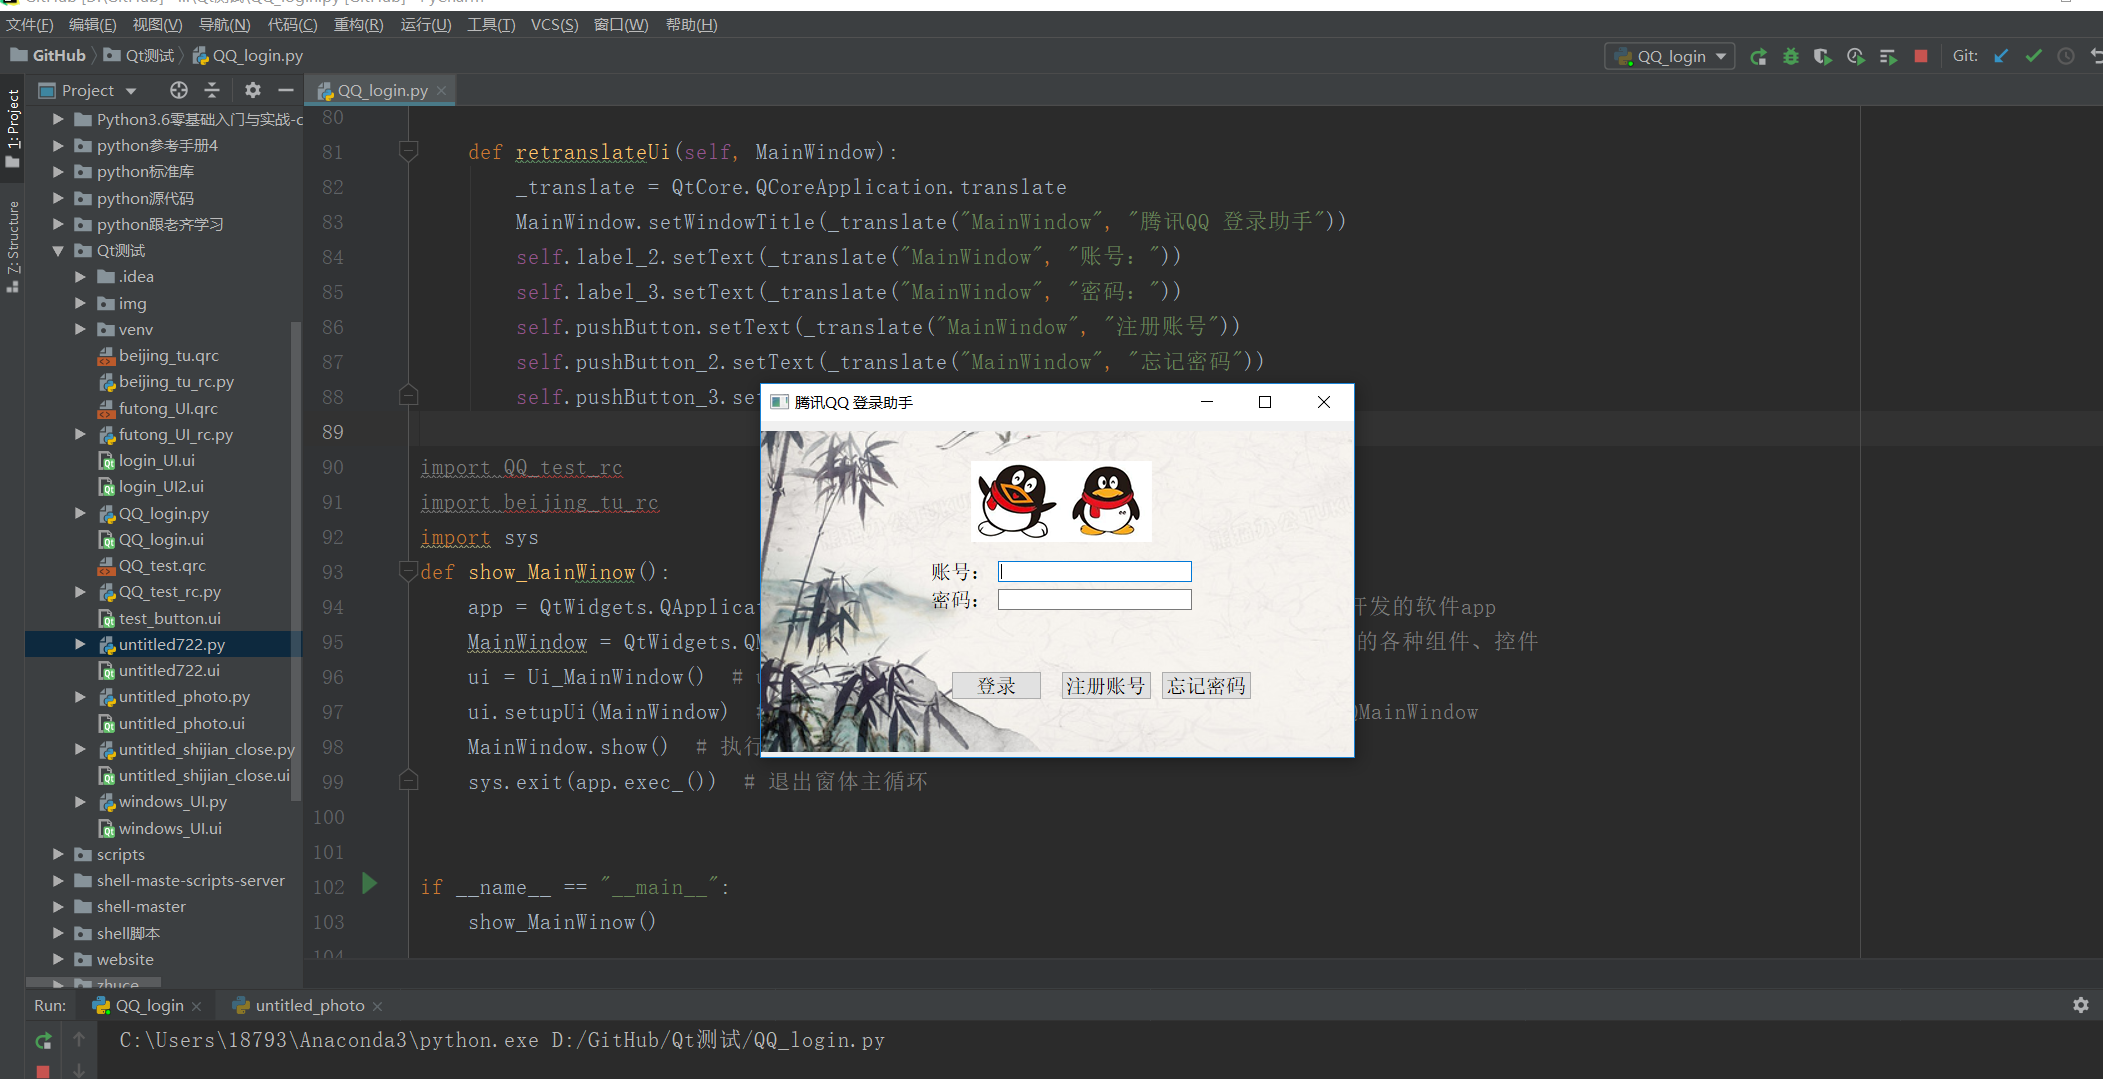Expand the .idea folder
This screenshot has height=1079, width=2103.
point(80,277)
